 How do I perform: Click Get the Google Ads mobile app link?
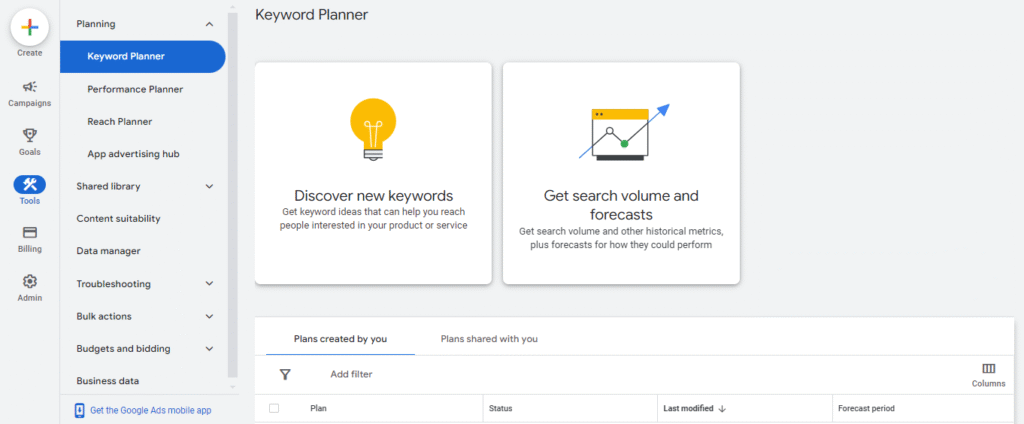click(x=151, y=410)
